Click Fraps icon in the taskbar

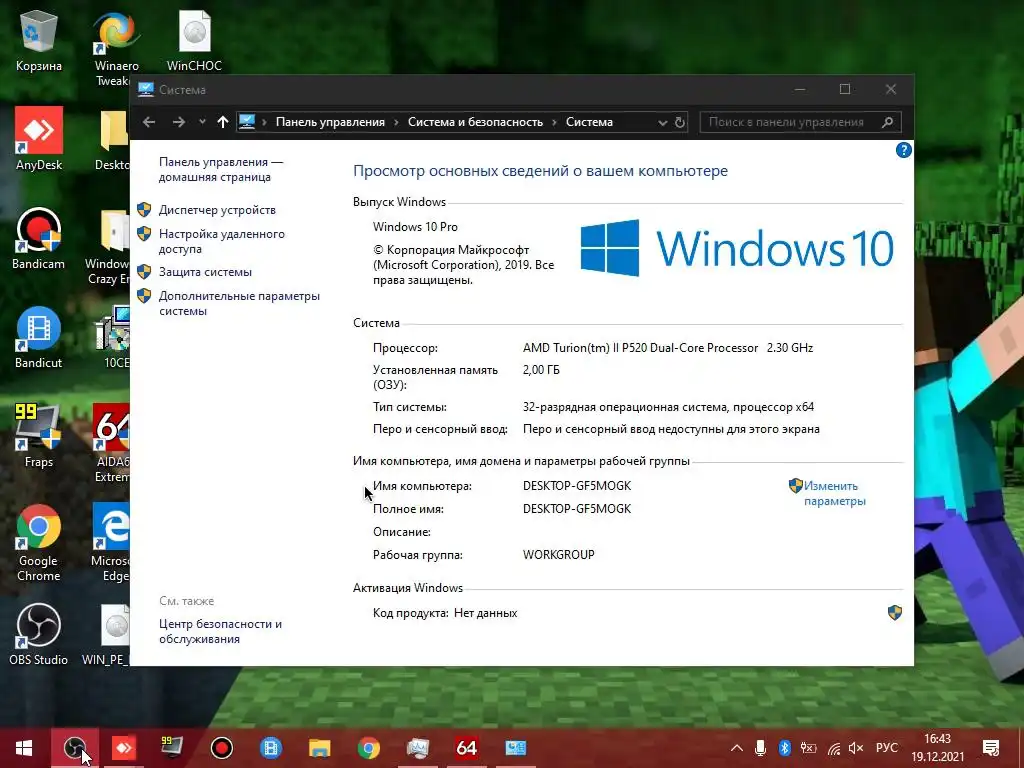[x=172, y=748]
